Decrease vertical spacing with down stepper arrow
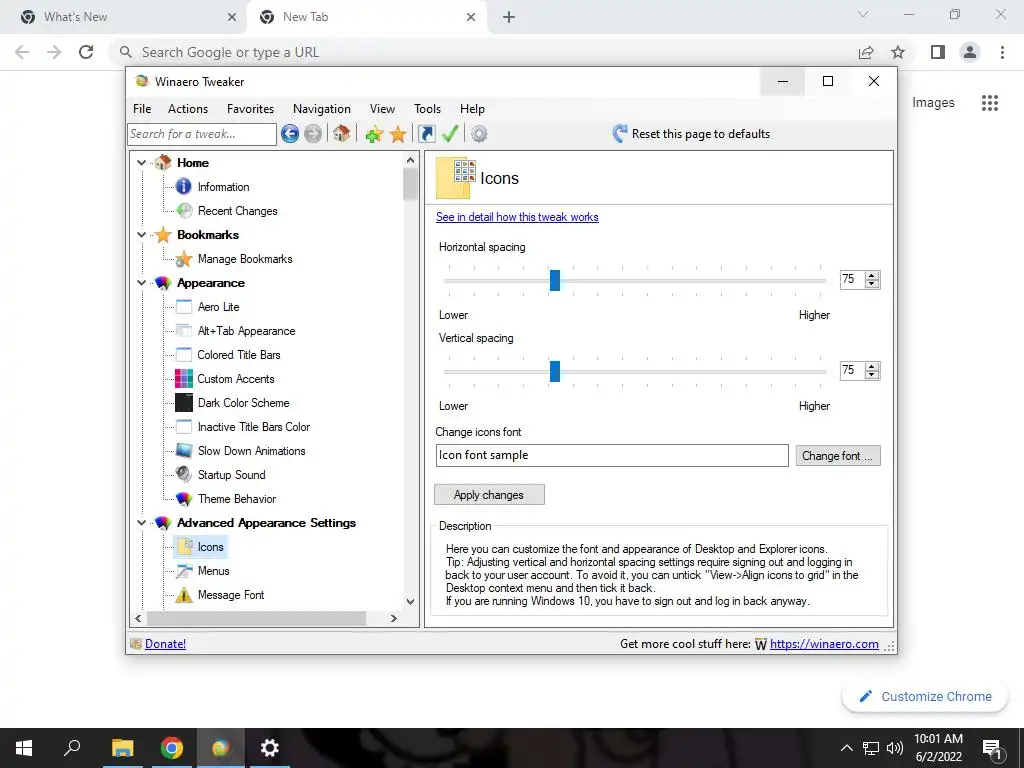The width and height of the screenshot is (1024, 768). (872, 375)
